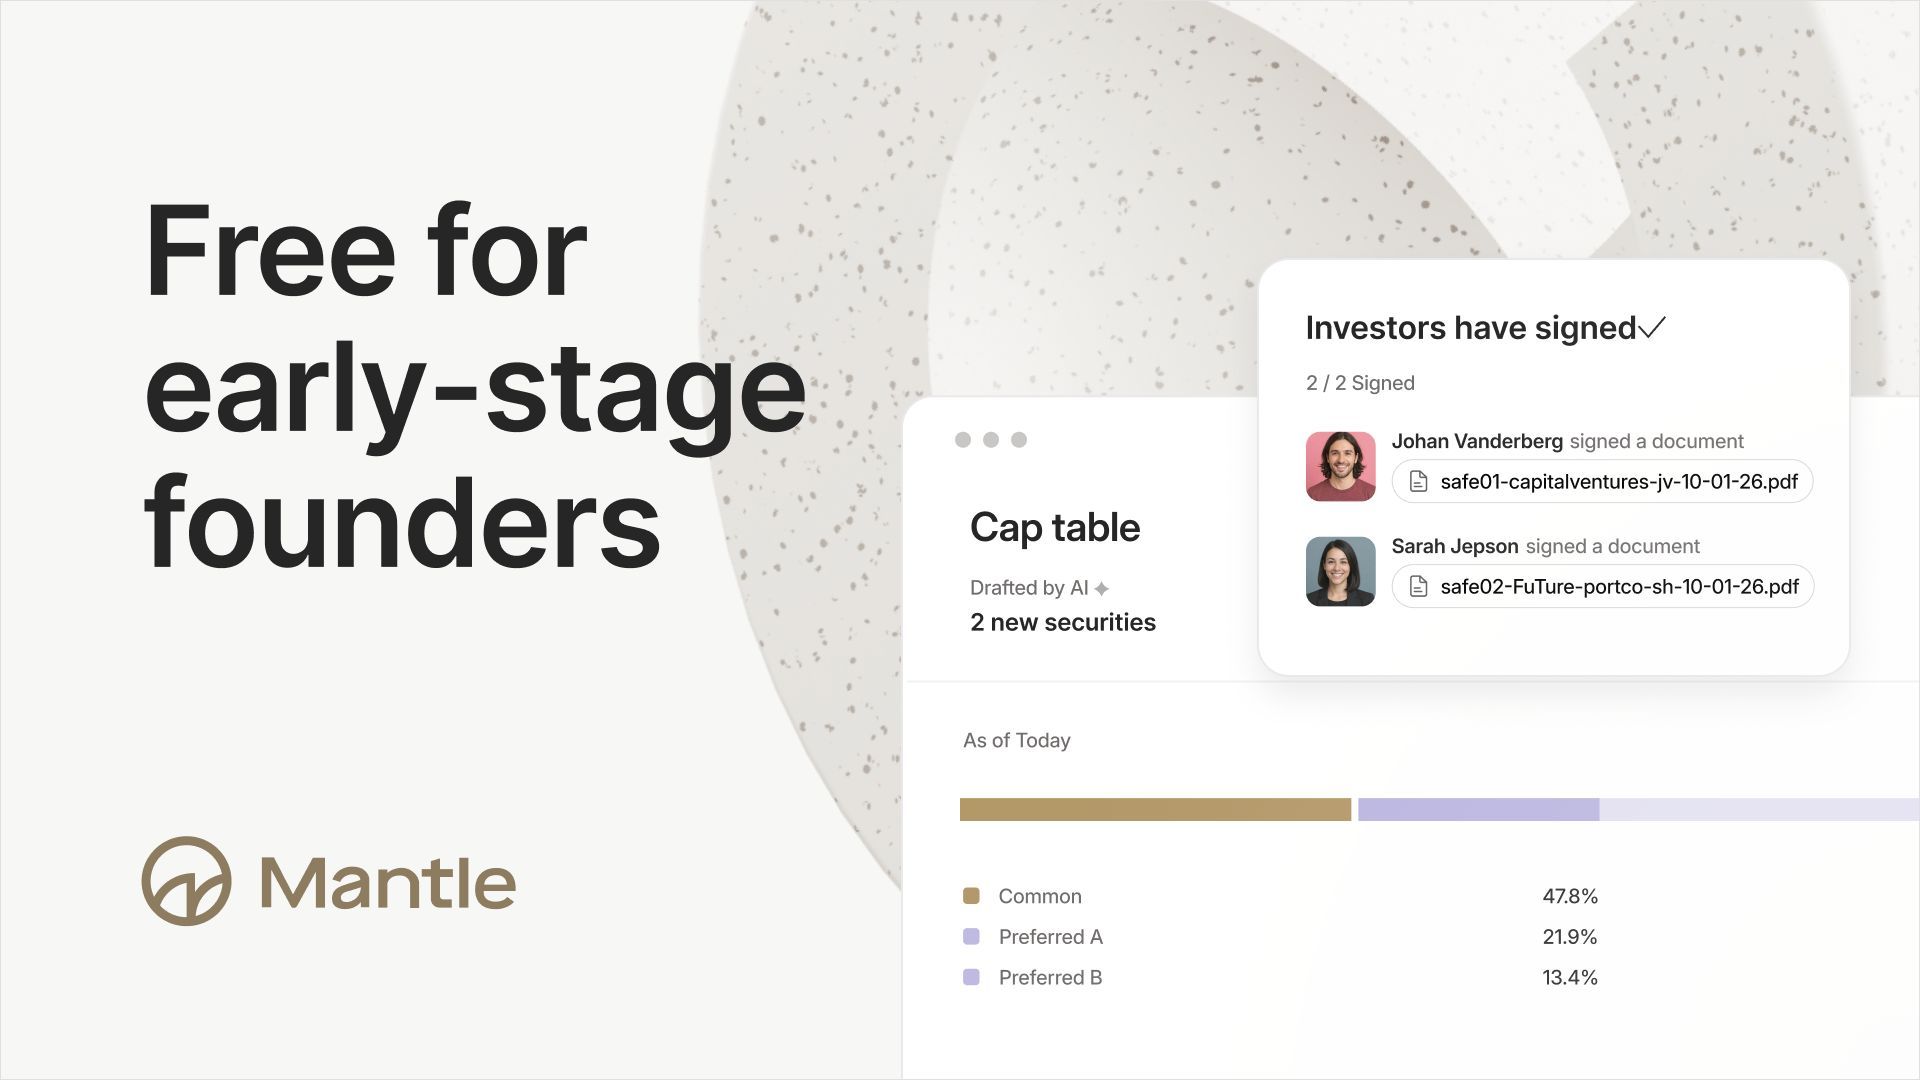Click the third gray window dot
The width and height of the screenshot is (1920, 1080).
click(x=1019, y=440)
